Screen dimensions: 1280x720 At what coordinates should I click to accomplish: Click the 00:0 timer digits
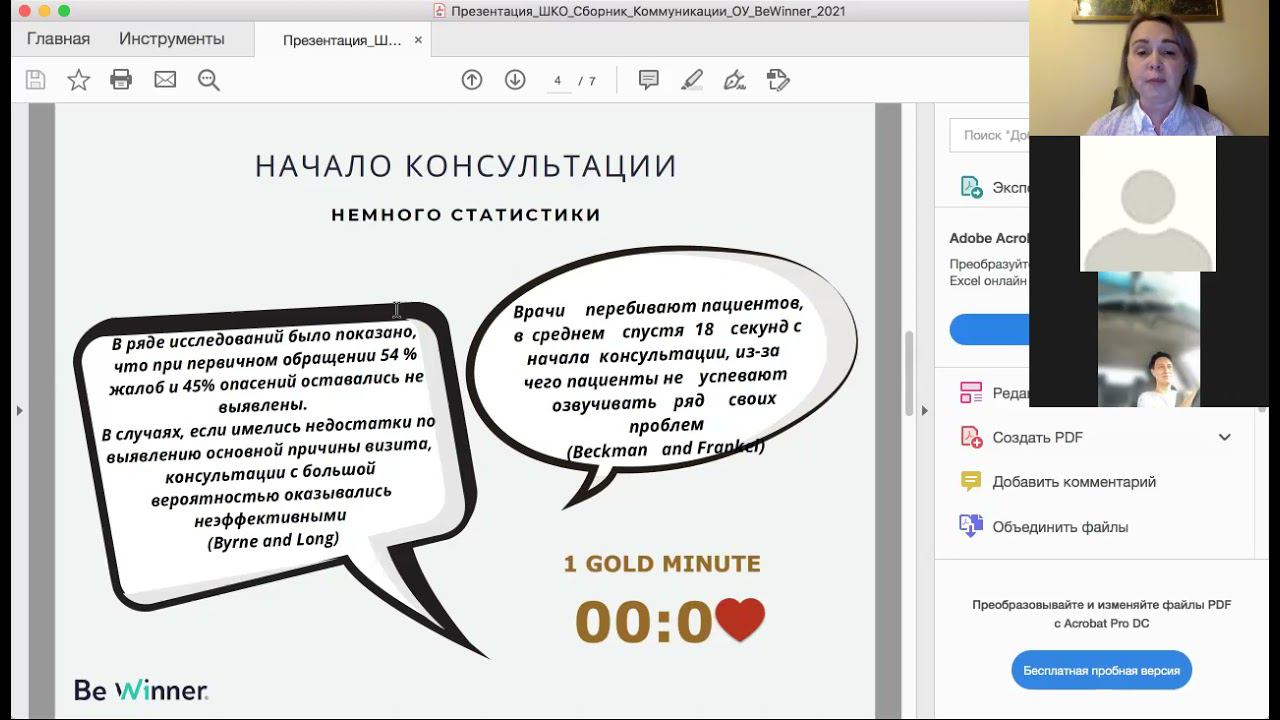tap(643, 622)
